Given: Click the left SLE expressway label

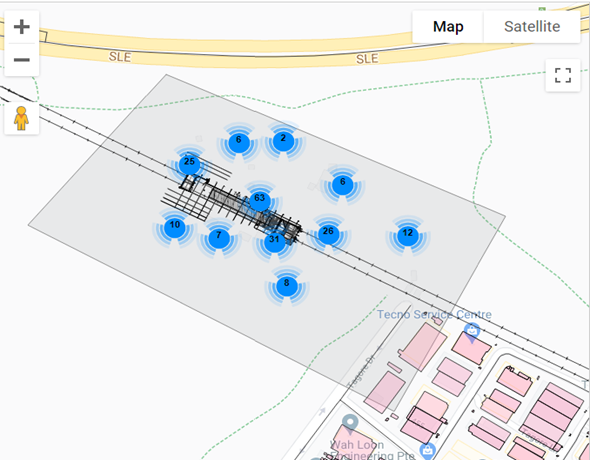Looking at the screenshot, I should (x=120, y=57).
